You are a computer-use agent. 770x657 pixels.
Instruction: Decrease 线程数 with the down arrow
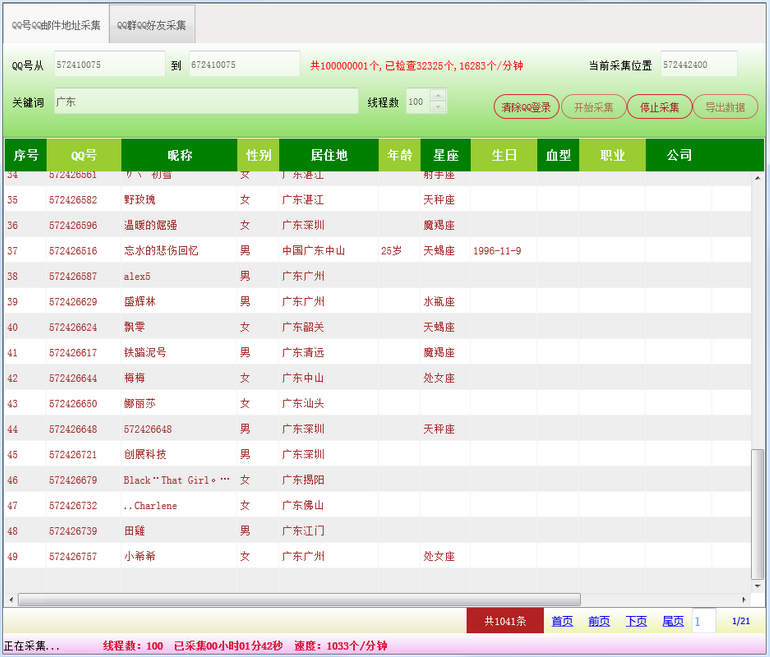[438, 107]
